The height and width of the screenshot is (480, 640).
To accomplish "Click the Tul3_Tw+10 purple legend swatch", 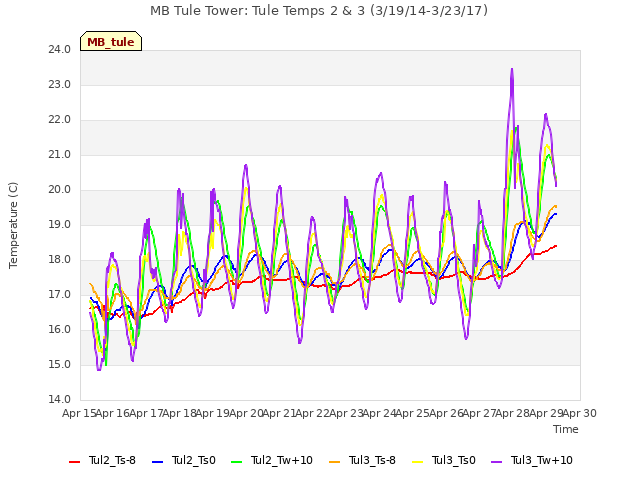I will pyautogui.click(x=496, y=462).
